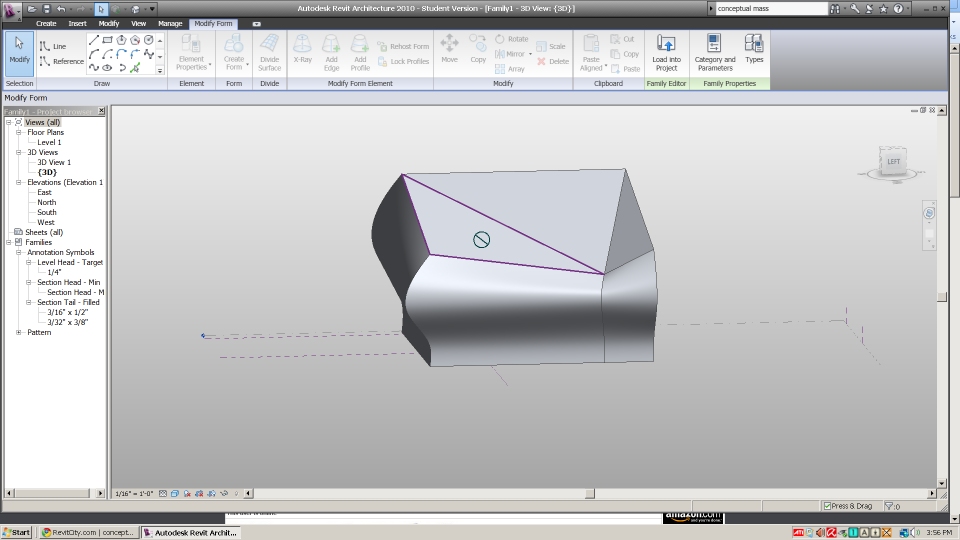Toggle the Press & Drag checkbox
This screenshot has height=540, width=960.
[x=827, y=506]
